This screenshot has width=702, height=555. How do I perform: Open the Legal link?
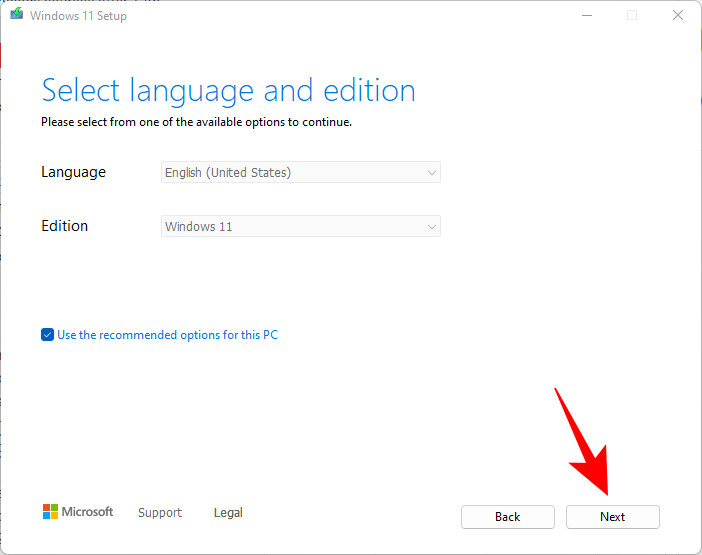(x=228, y=513)
